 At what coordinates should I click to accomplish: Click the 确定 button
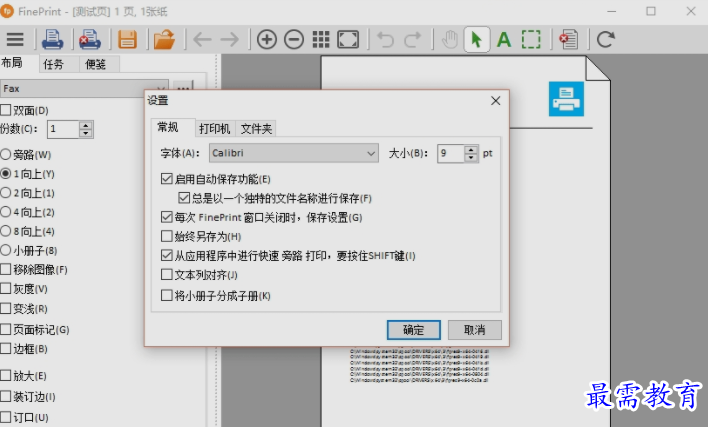pos(414,330)
